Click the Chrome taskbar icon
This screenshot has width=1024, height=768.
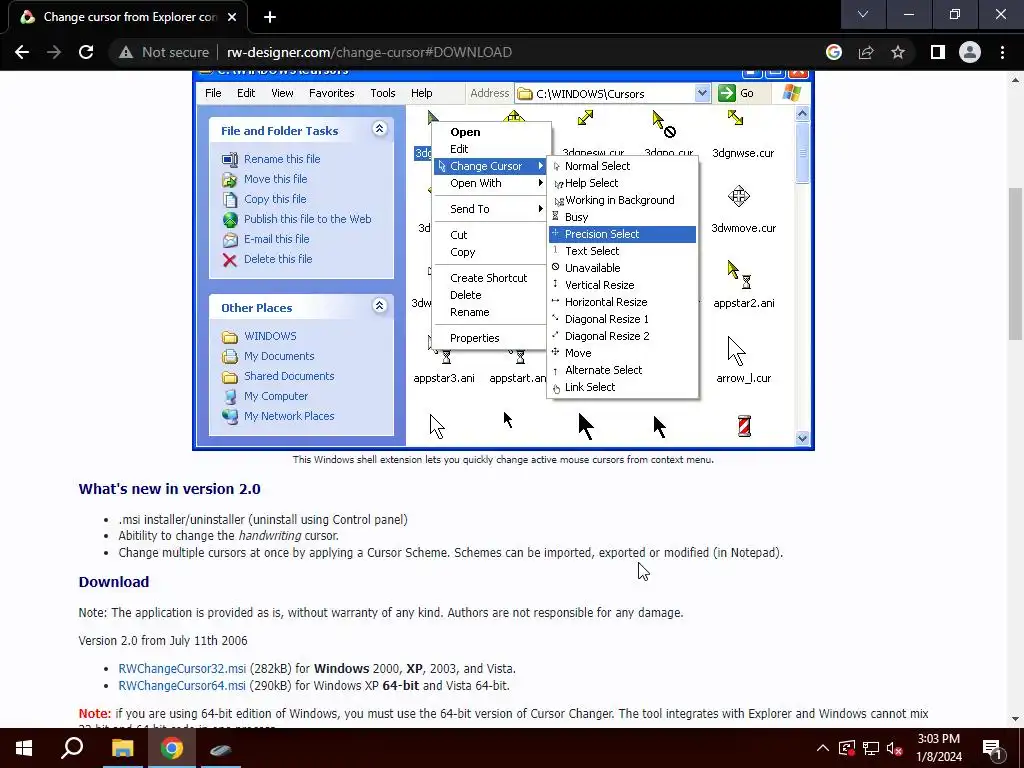point(172,748)
